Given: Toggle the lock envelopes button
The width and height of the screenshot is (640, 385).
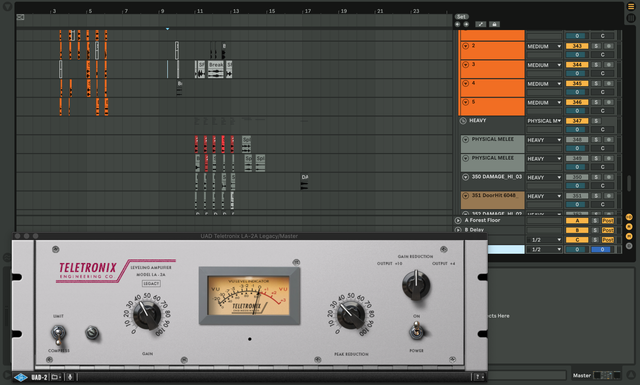Looking at the screenshot, I should tap(494, 24).
